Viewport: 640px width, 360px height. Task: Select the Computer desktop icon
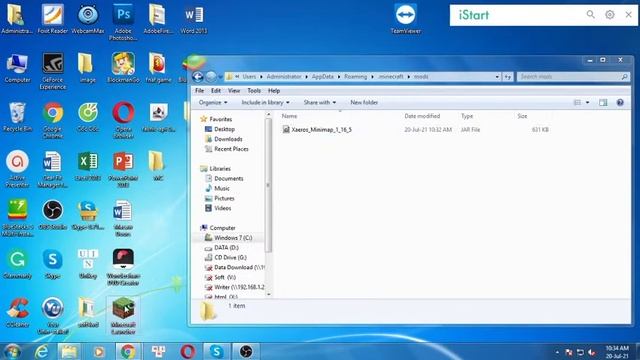(17, 68)
